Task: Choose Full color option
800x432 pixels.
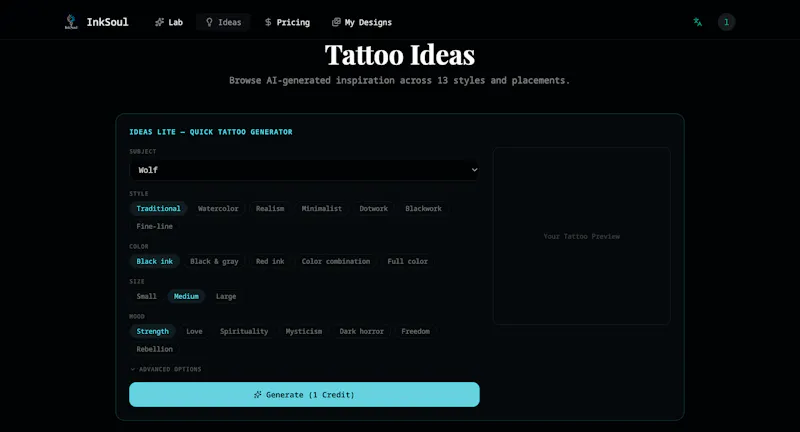Action: click(407, 261)
